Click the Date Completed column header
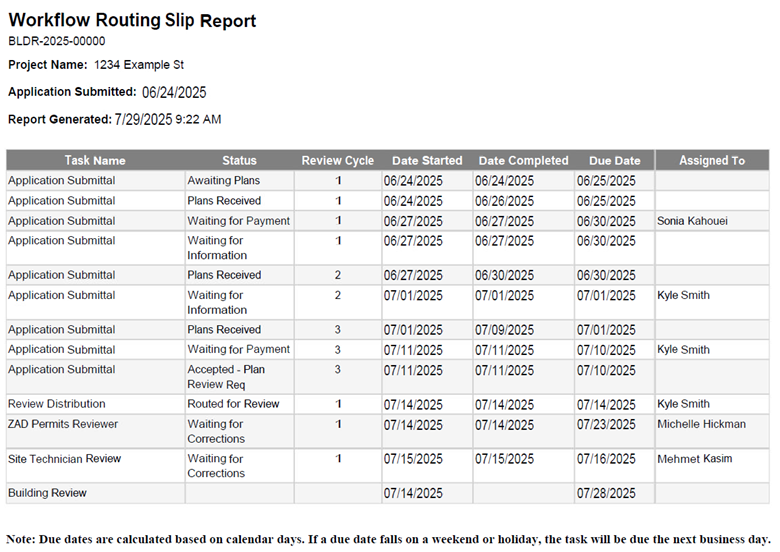 click(523, 160)
